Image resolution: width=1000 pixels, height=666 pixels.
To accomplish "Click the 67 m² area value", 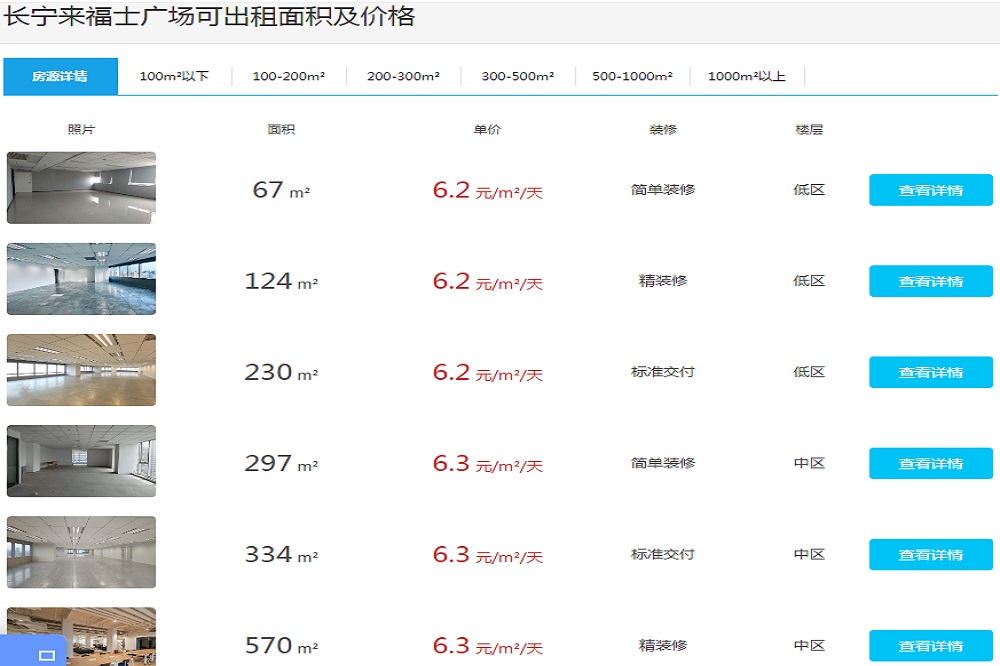I will 281,190.
